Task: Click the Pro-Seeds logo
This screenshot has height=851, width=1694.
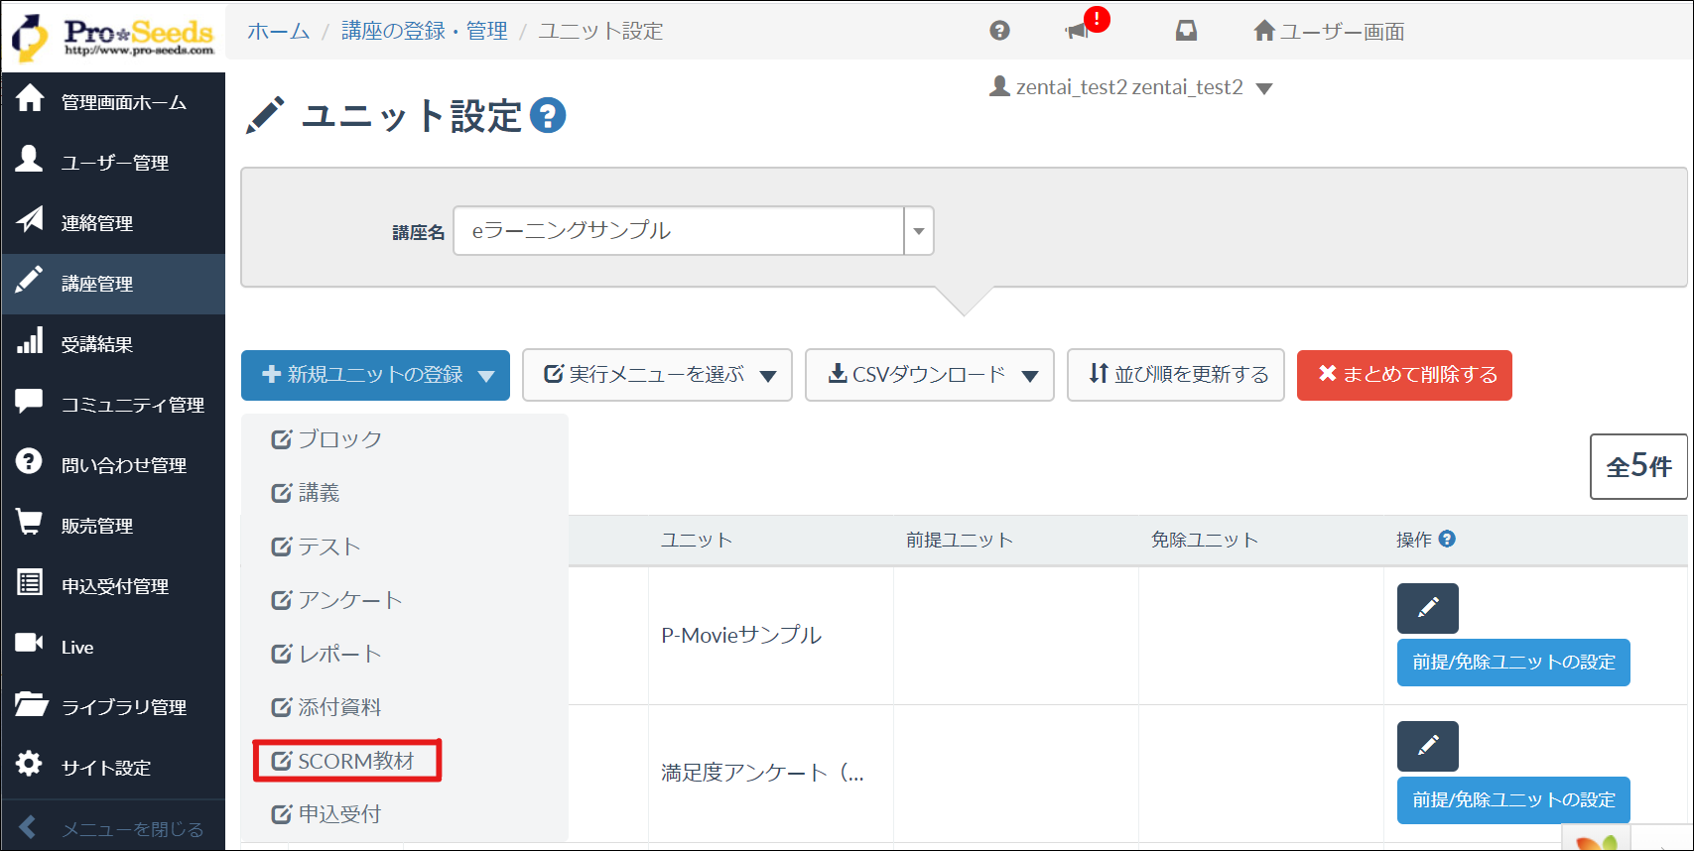Action: tap(113, 36)
